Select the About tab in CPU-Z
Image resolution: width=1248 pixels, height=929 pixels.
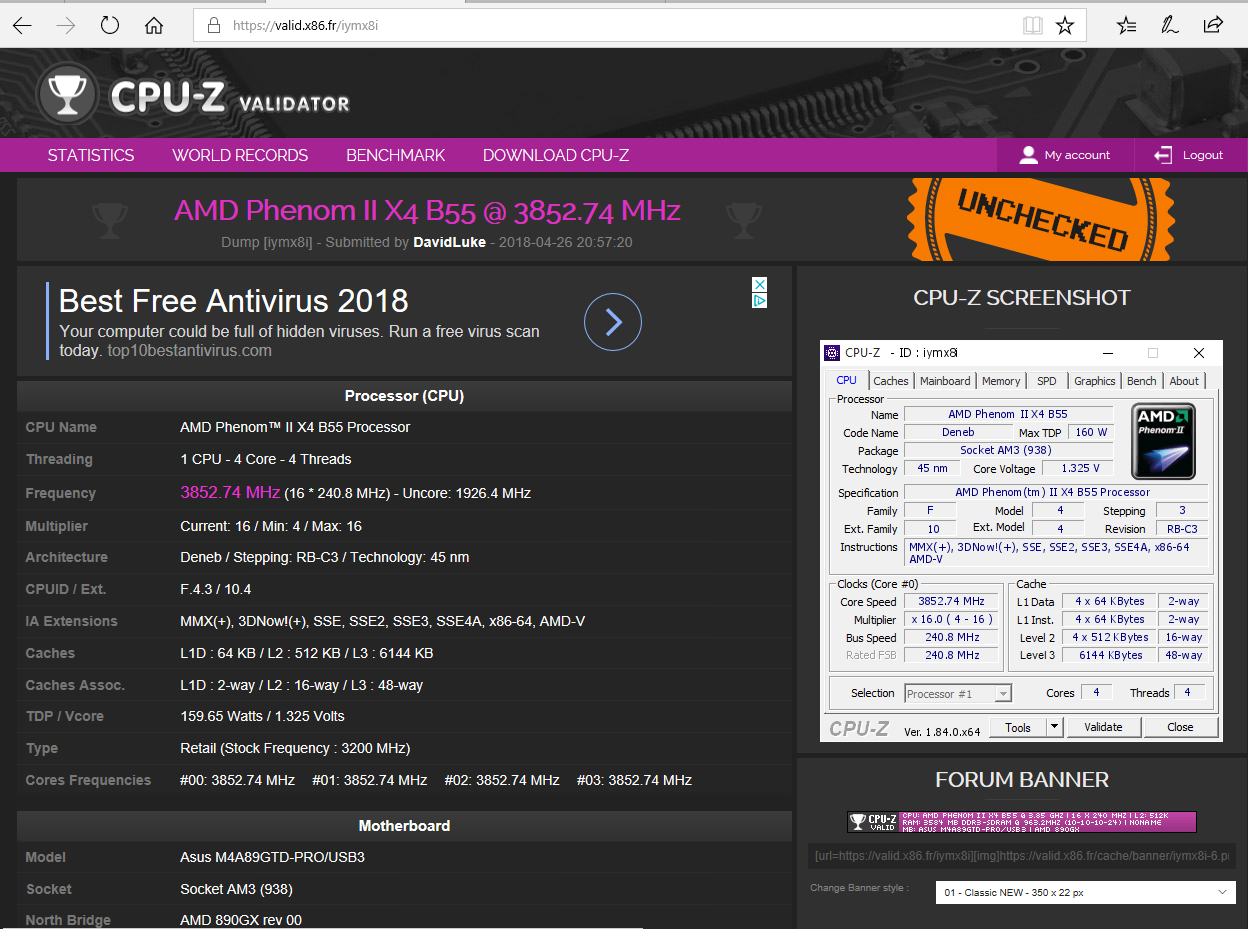coord(1184,381)
